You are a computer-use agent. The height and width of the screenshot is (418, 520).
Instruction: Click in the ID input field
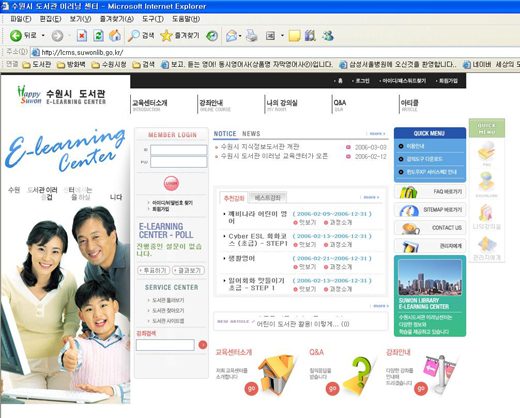178,150
